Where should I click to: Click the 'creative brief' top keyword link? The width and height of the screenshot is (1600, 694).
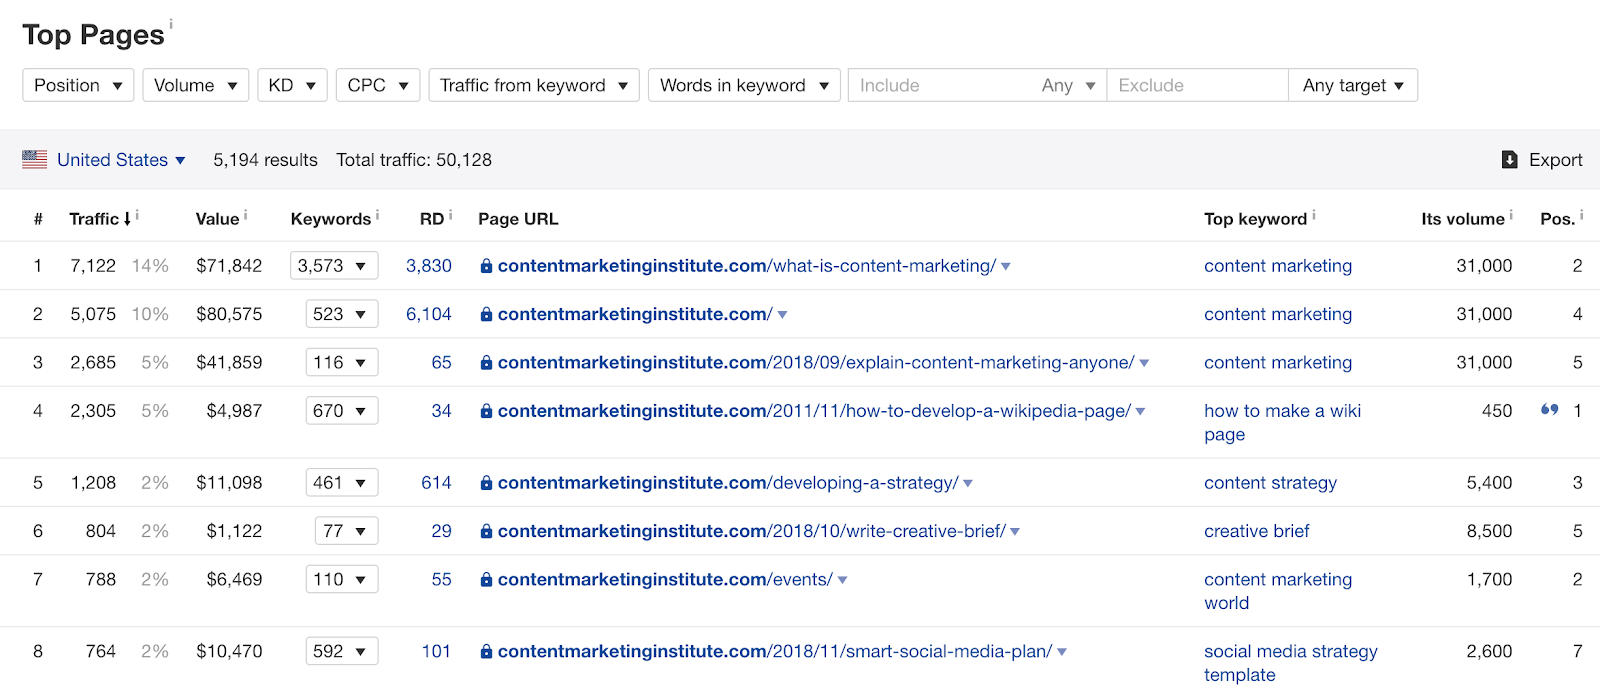coord(1257,531)
